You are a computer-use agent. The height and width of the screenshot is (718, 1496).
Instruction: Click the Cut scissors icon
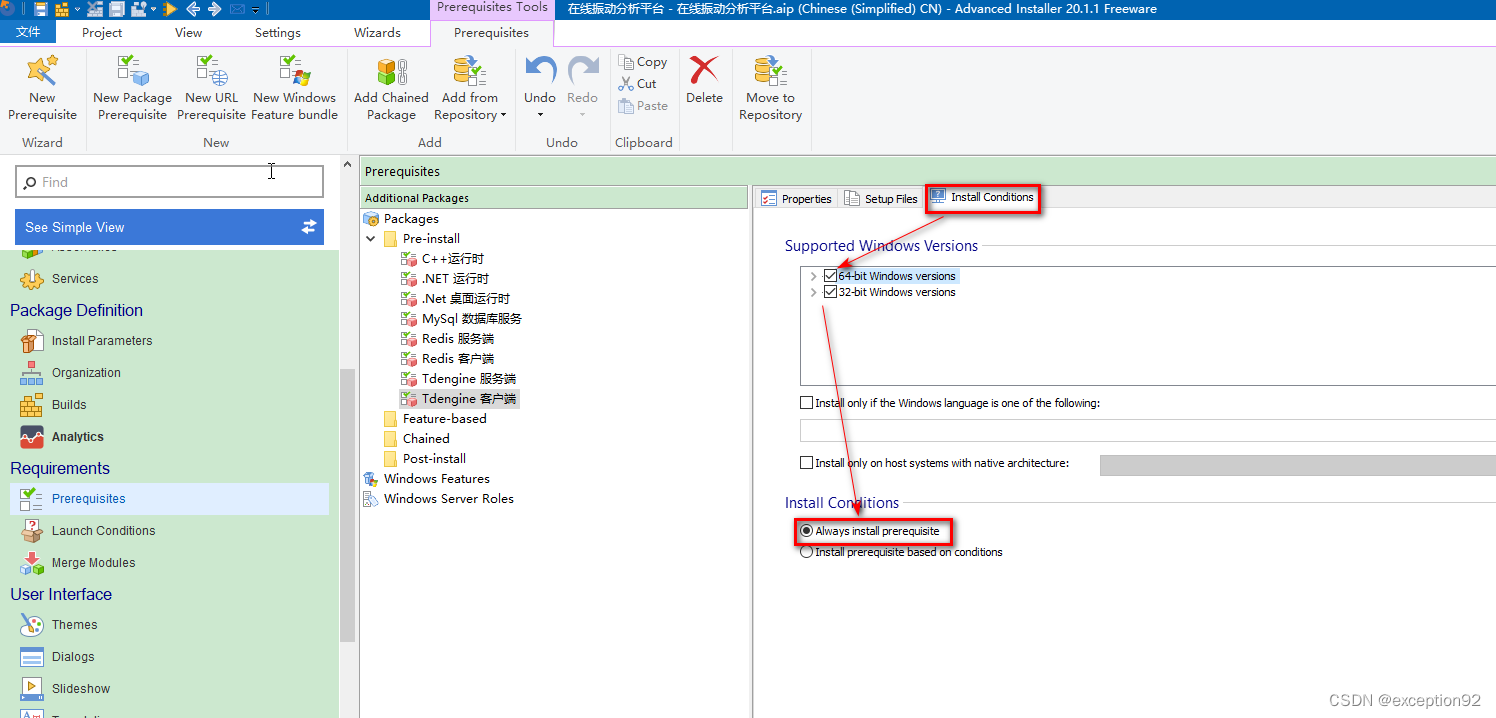pyautogui.click(x=626, y=84)
